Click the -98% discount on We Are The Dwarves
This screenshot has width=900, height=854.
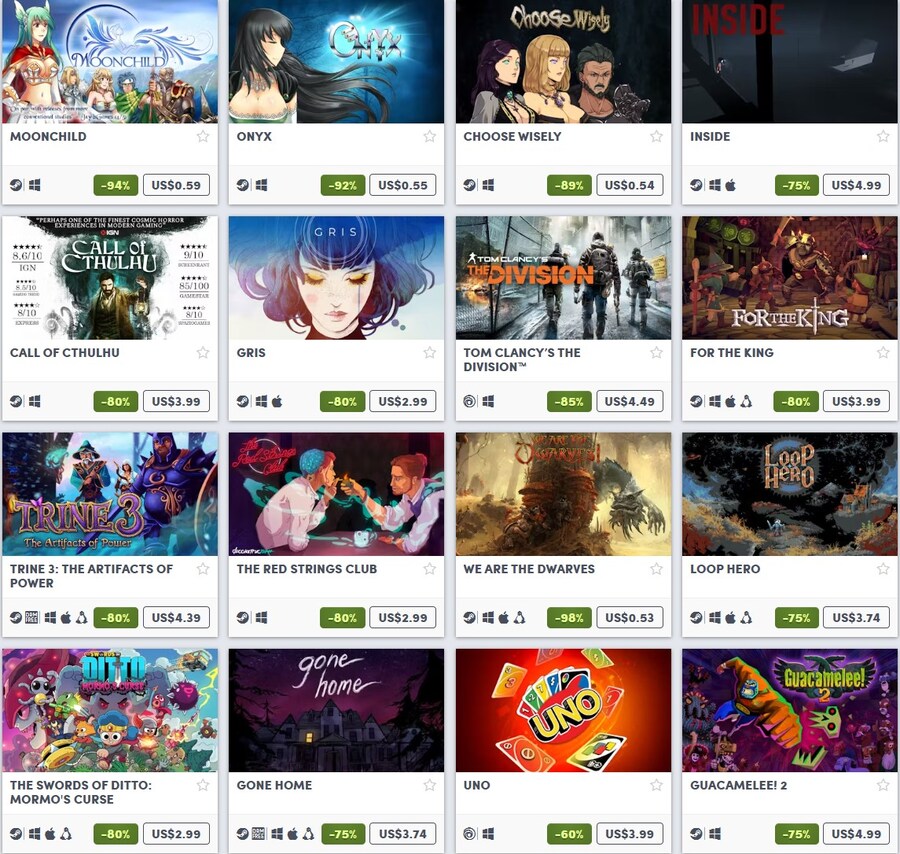pos(569,618)
